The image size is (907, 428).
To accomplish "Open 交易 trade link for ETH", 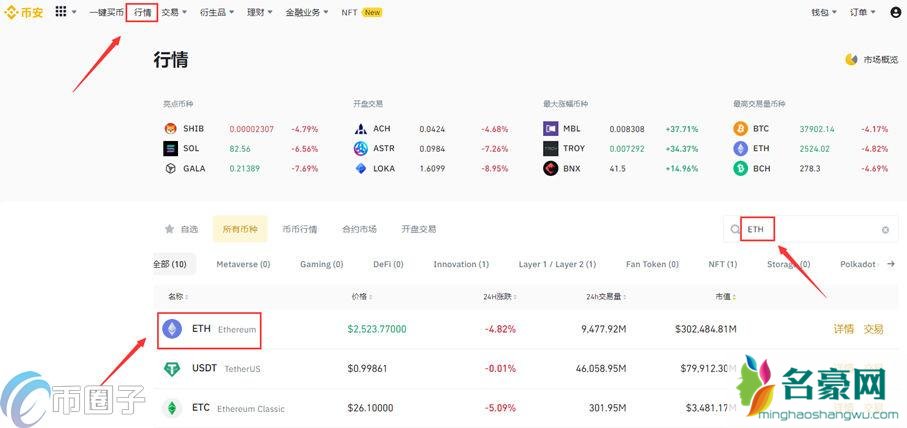I will [873, 329].
